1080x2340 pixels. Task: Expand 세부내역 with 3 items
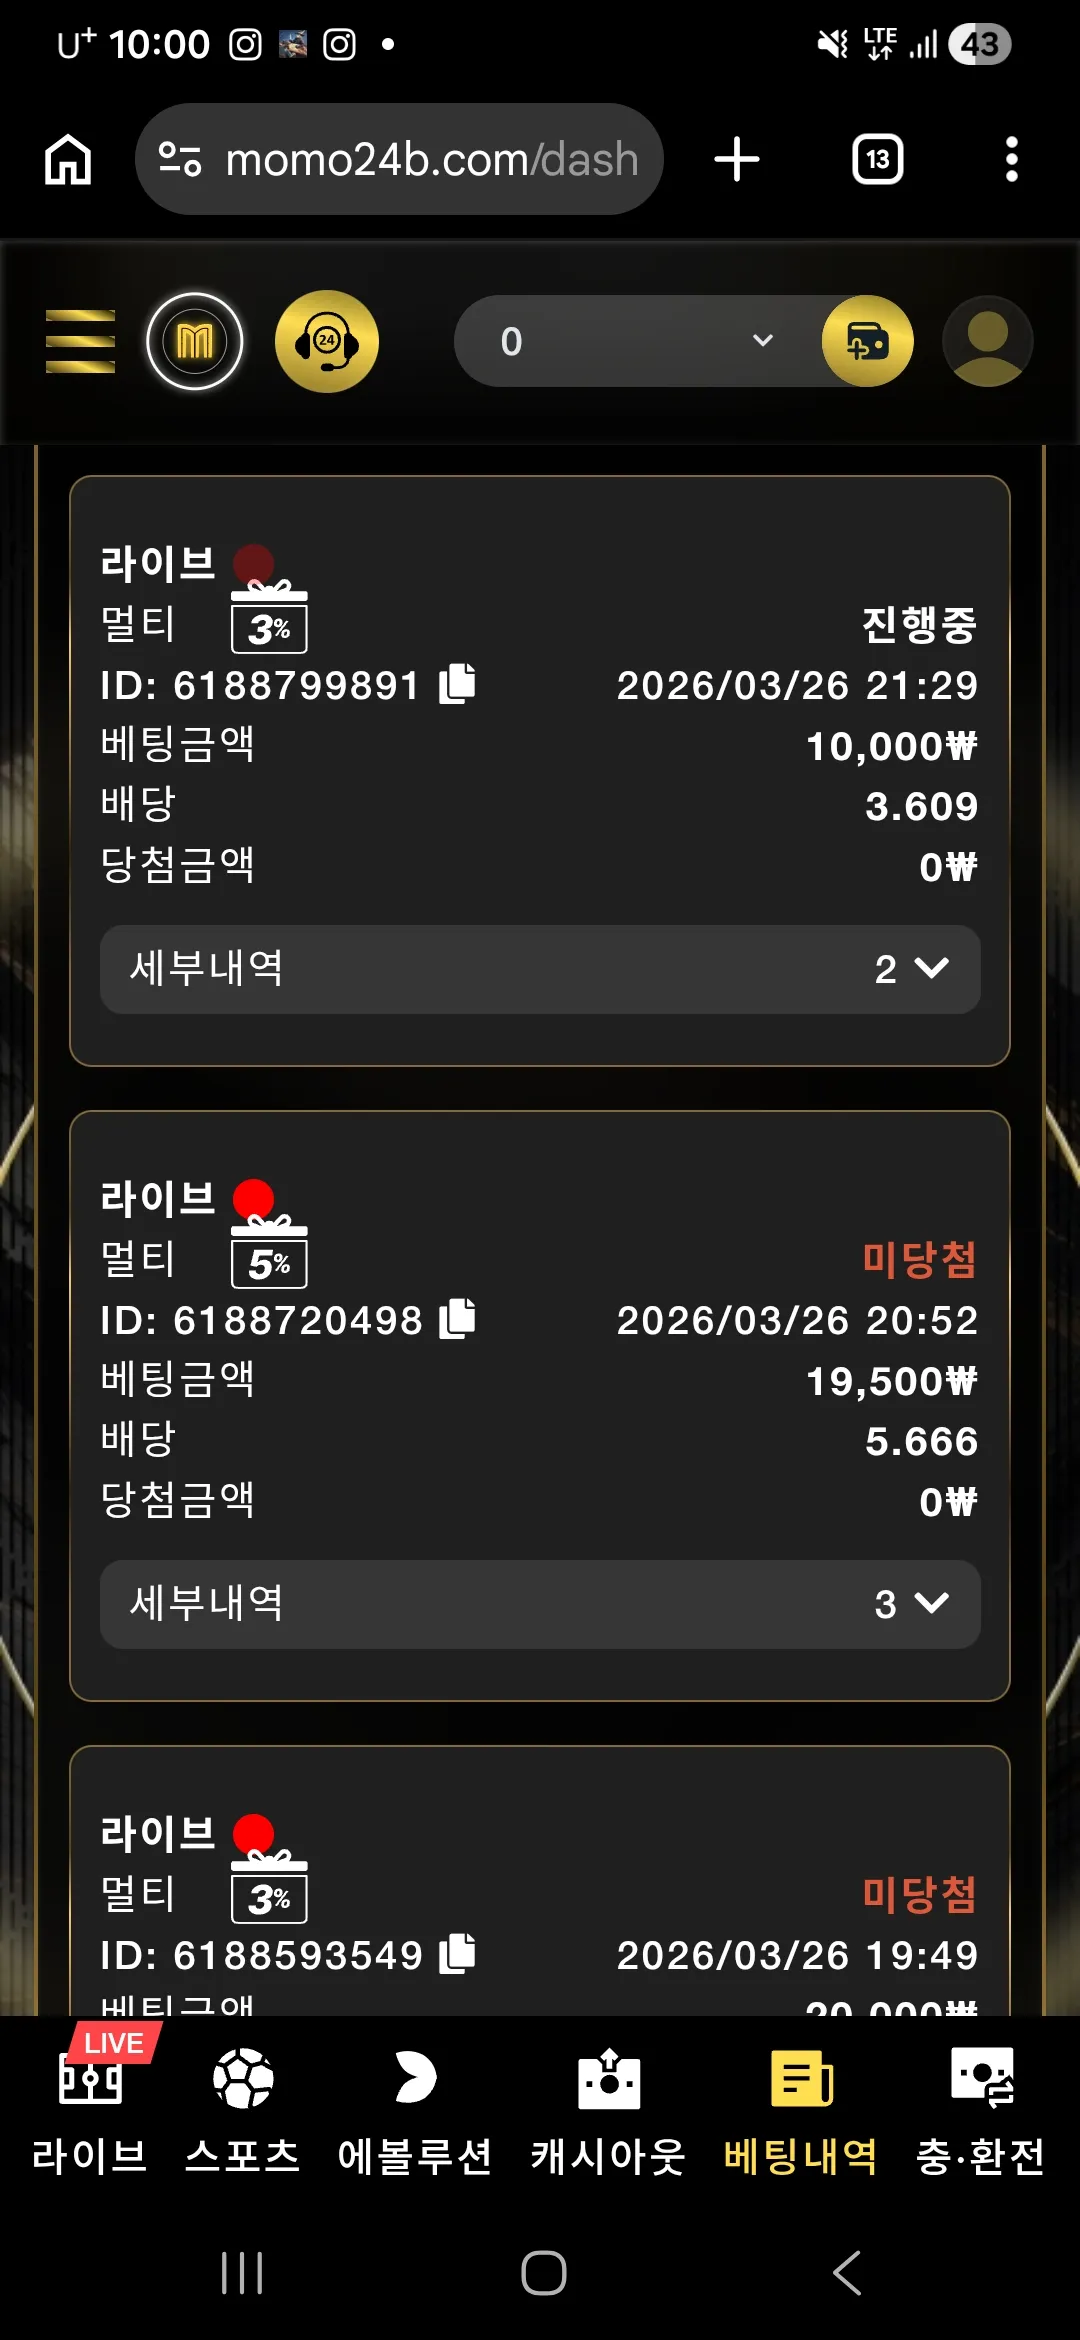(x=540, y=1604)
